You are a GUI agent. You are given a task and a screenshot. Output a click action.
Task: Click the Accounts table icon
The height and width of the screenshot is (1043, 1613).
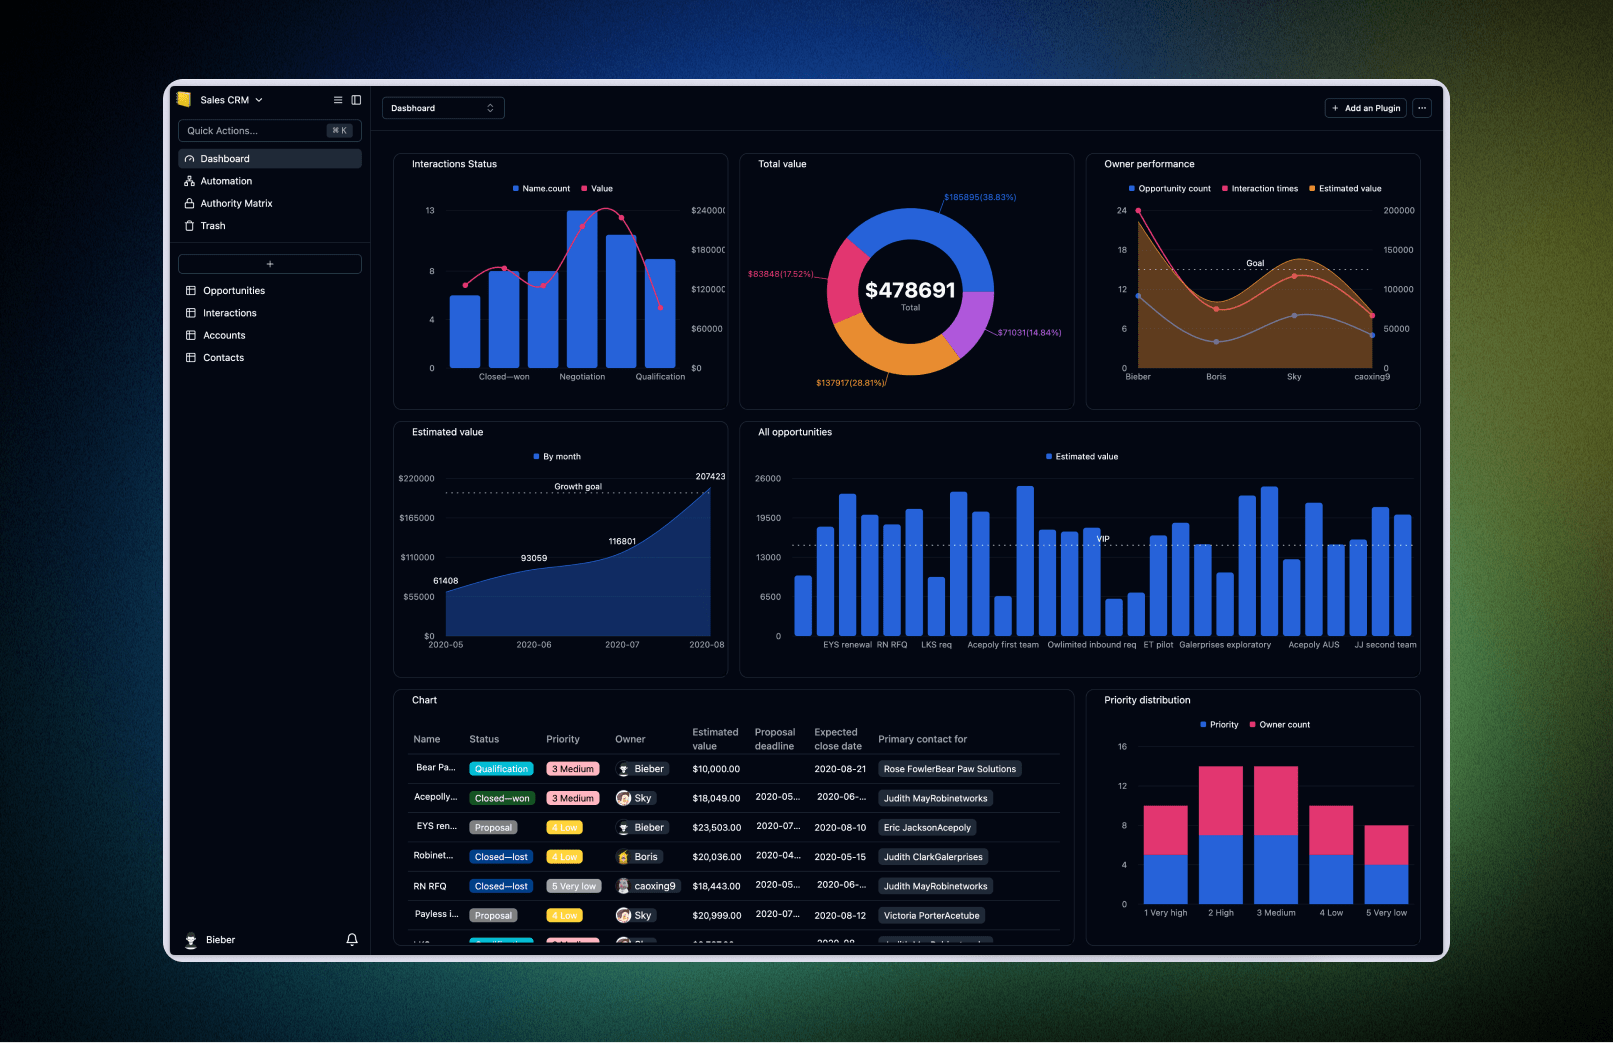191,335
